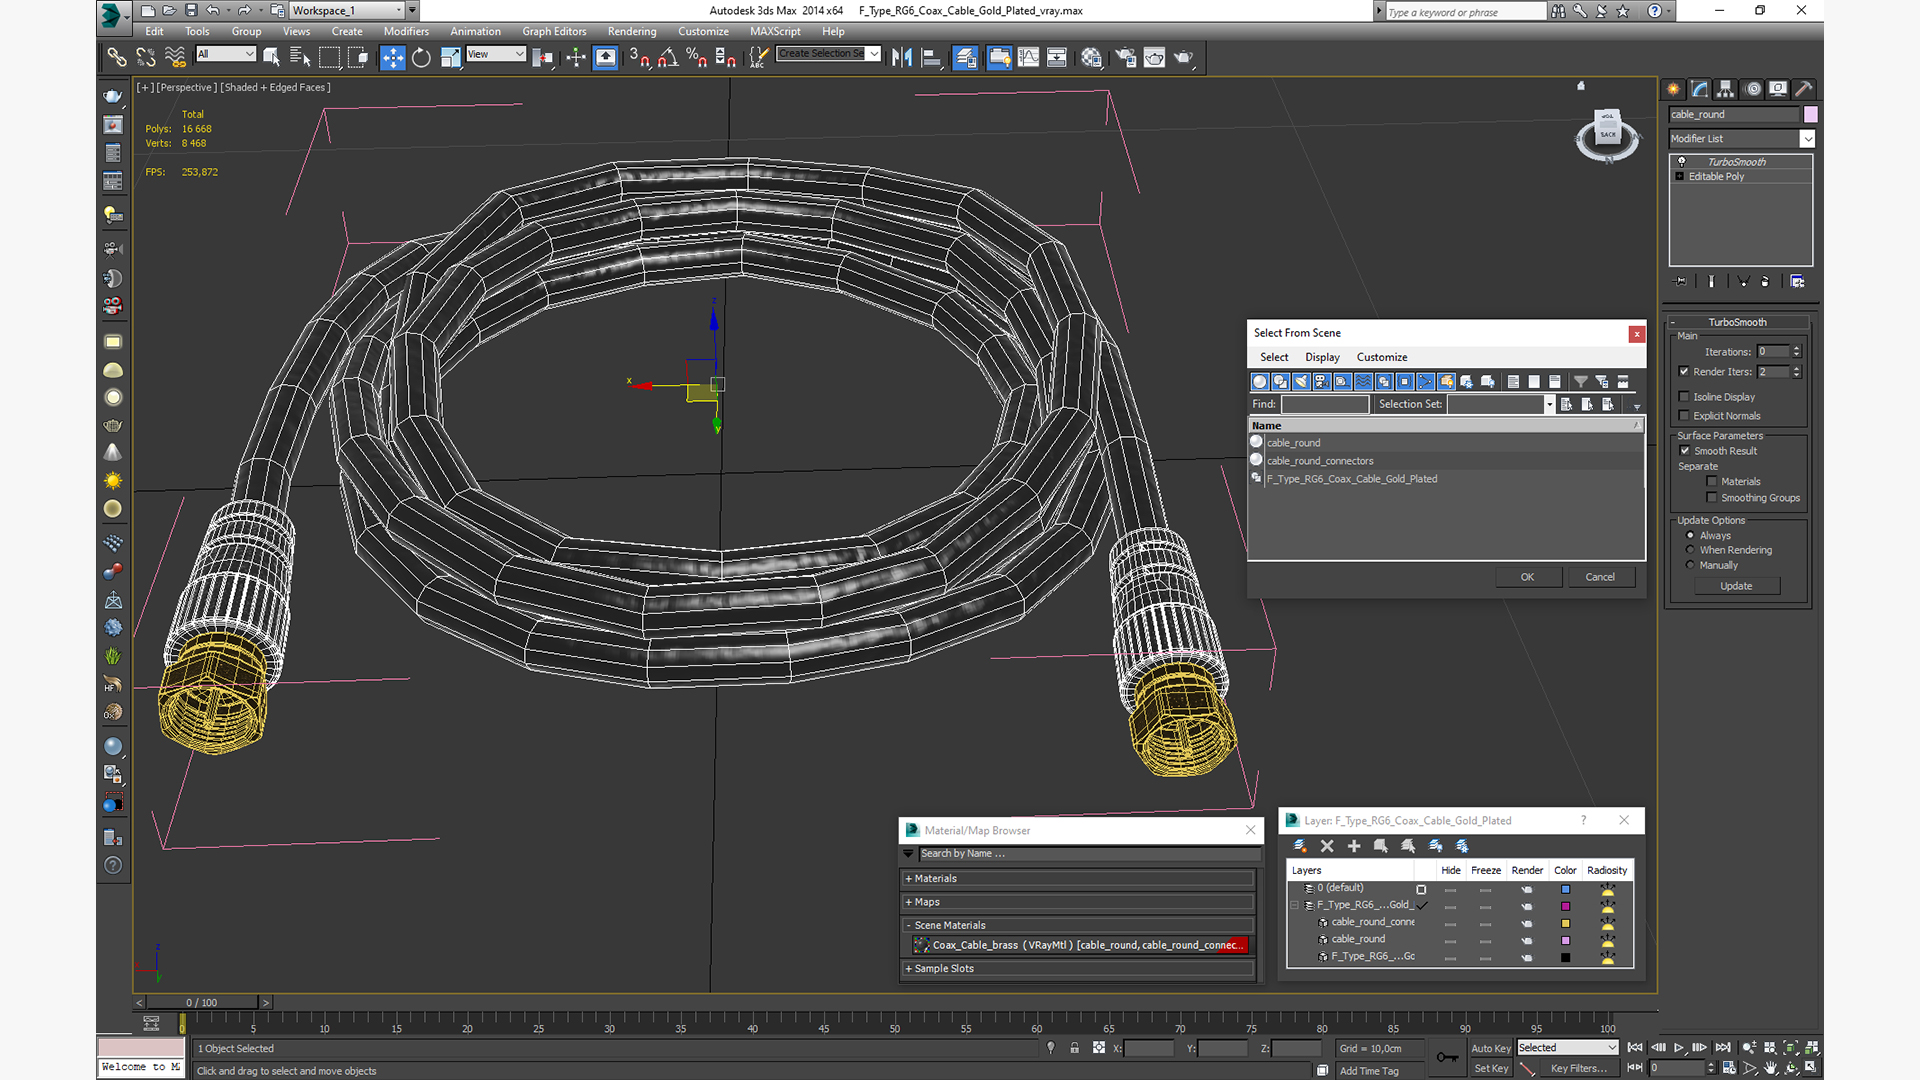This screenshot has width=1920, height=1080.
Task: Select the When Rendering update option
Action: (1691, 550)
